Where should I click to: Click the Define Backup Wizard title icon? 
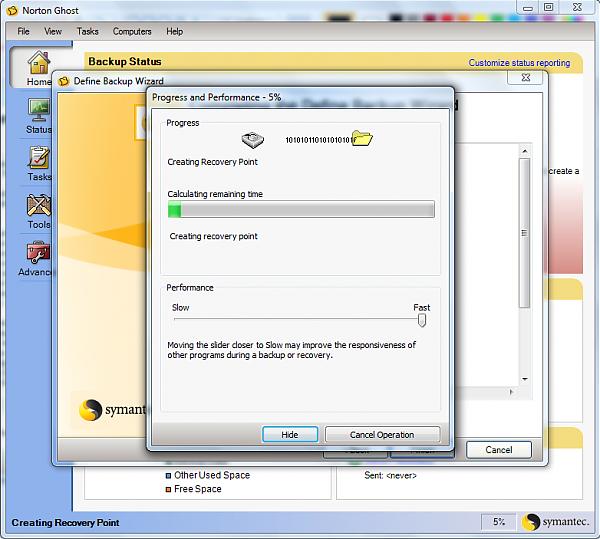tap(64, 81)
